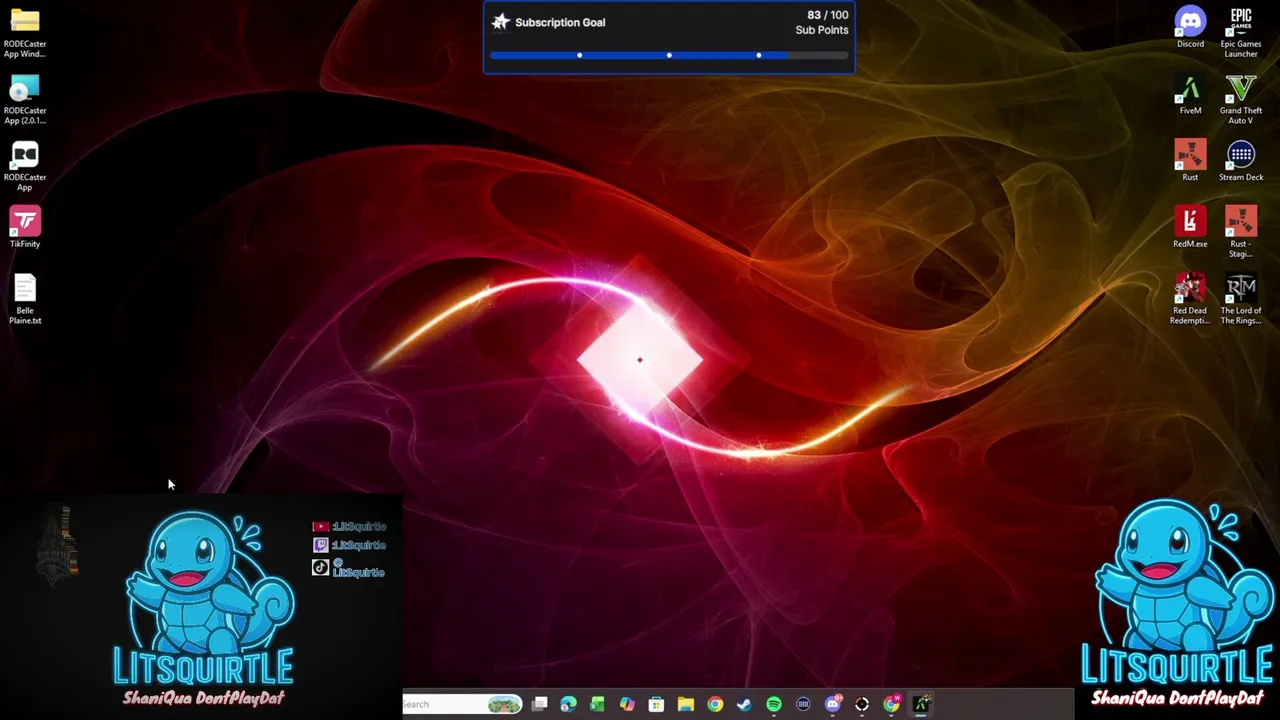
Task: Open Copilot from the taskbar
Action: tap(627, 704)
